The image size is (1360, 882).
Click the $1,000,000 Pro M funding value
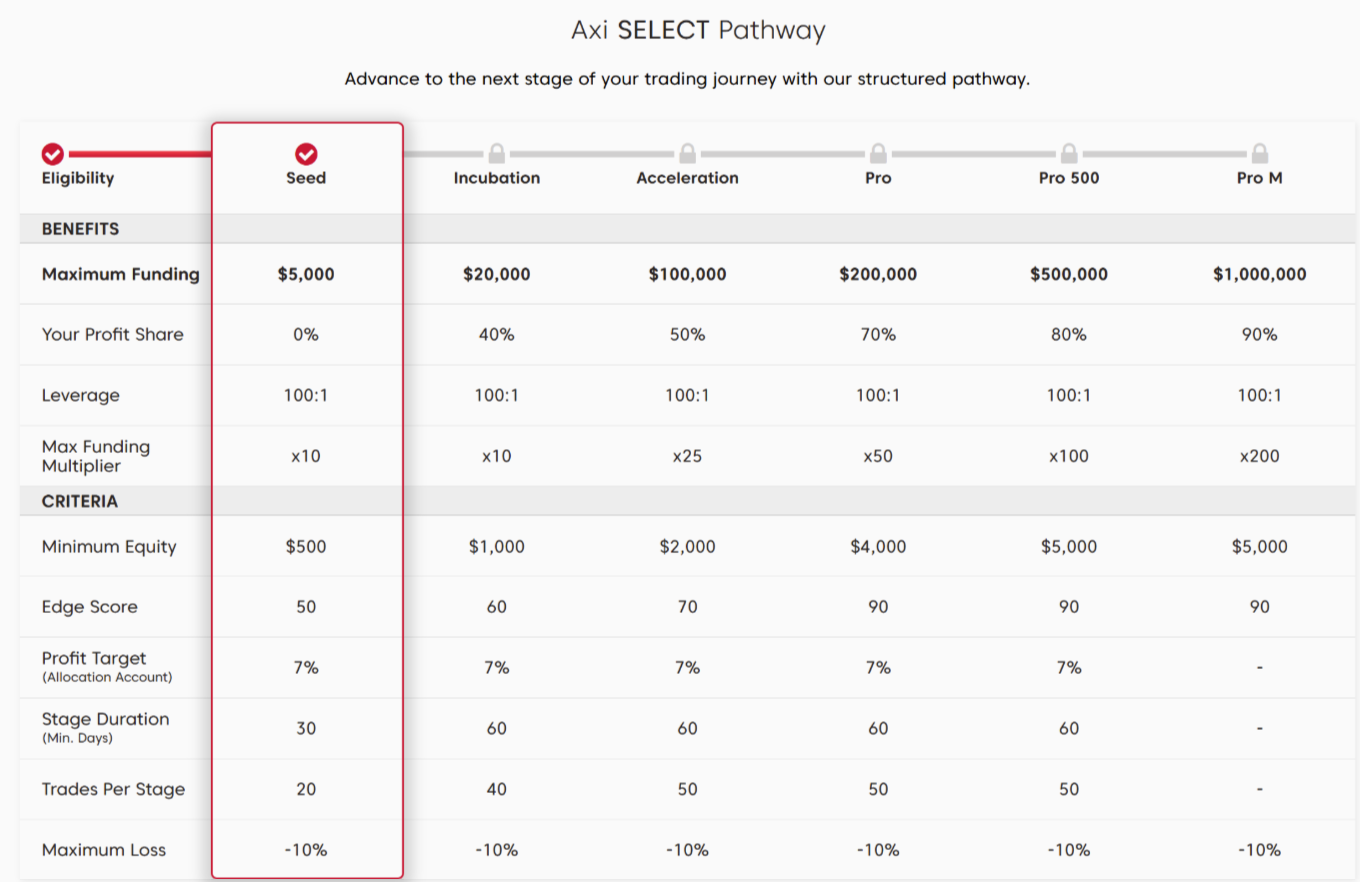pyautogui.click(x=1260, y=274)
